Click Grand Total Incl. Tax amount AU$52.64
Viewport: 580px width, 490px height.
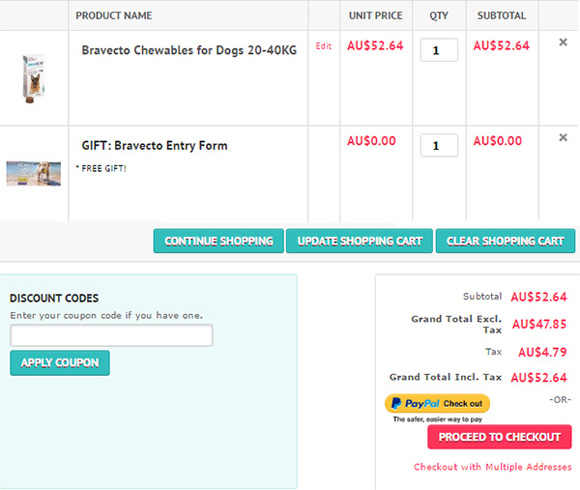click(x=539, y=377)
